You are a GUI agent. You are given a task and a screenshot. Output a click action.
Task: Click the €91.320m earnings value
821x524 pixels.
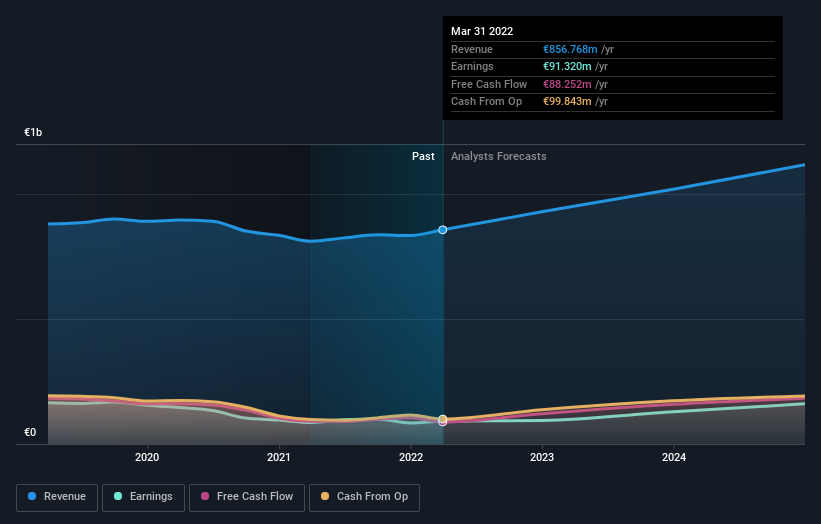pyautogui.click(x=567, y=66)
